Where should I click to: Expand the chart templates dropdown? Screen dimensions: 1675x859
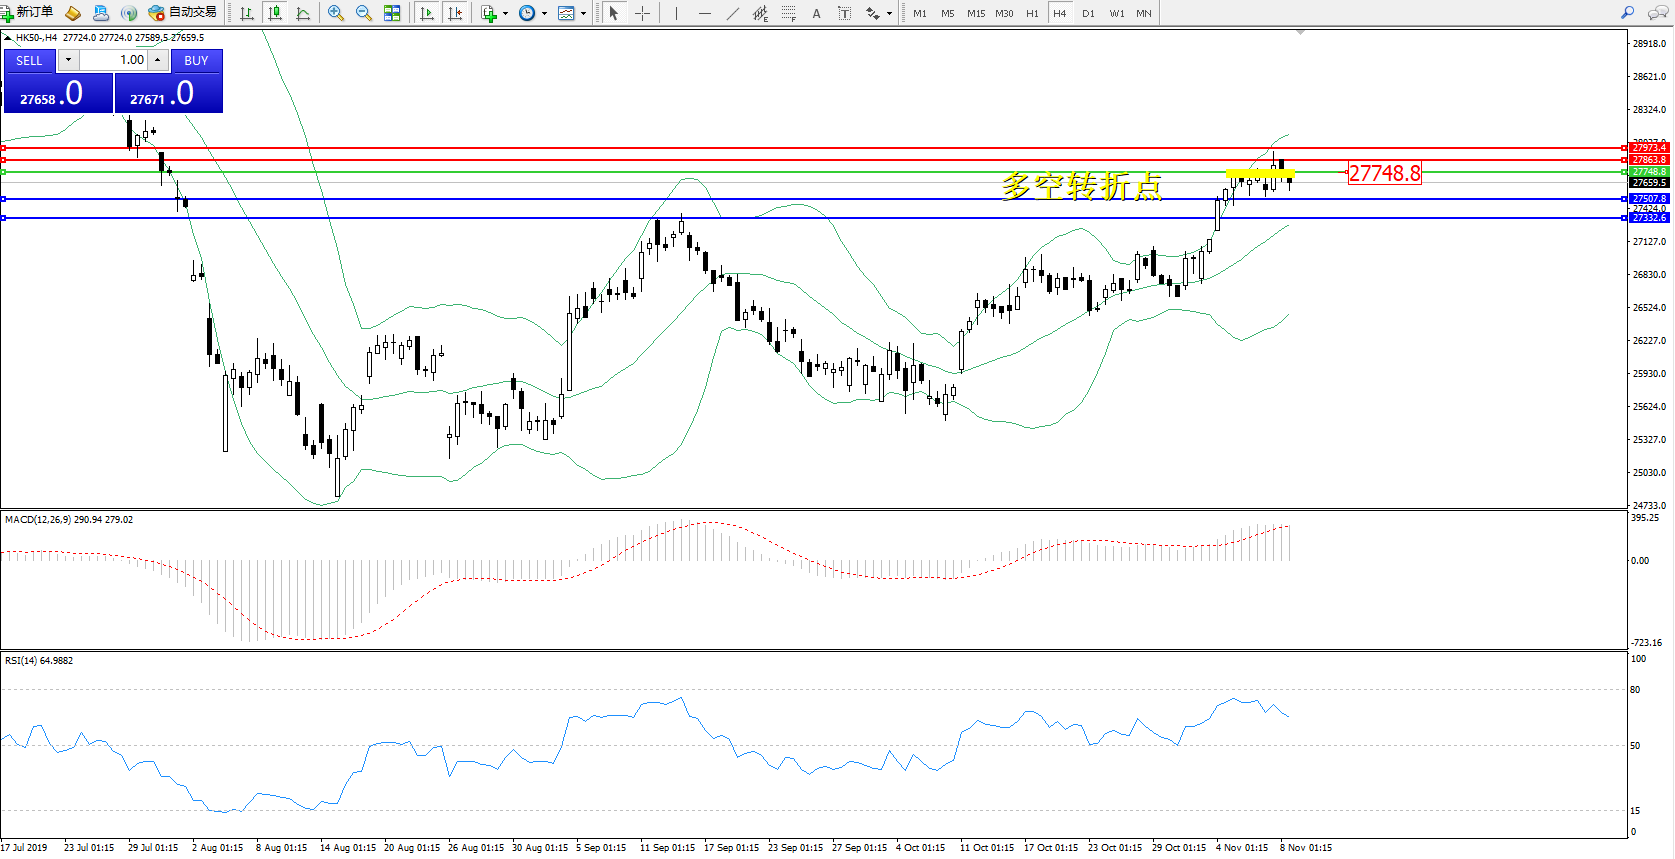click(x=584, y=14)
